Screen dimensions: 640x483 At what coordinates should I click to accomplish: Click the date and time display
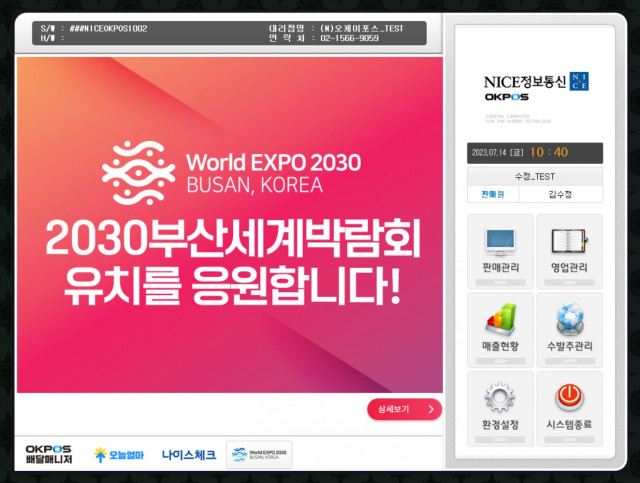[x=535, y=153]
